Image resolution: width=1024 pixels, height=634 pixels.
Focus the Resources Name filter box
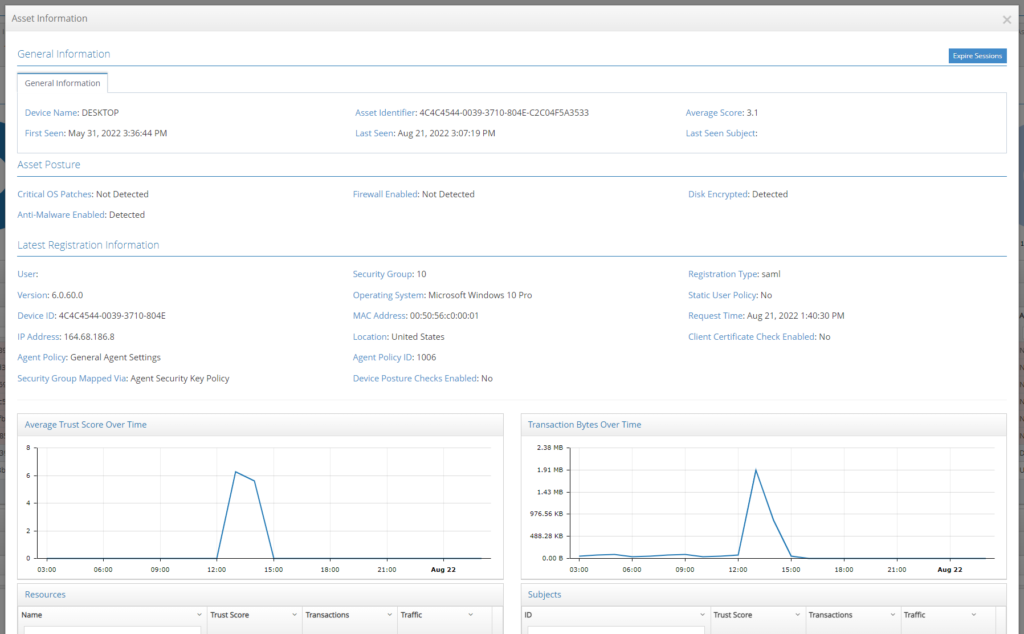click(112, 630)
